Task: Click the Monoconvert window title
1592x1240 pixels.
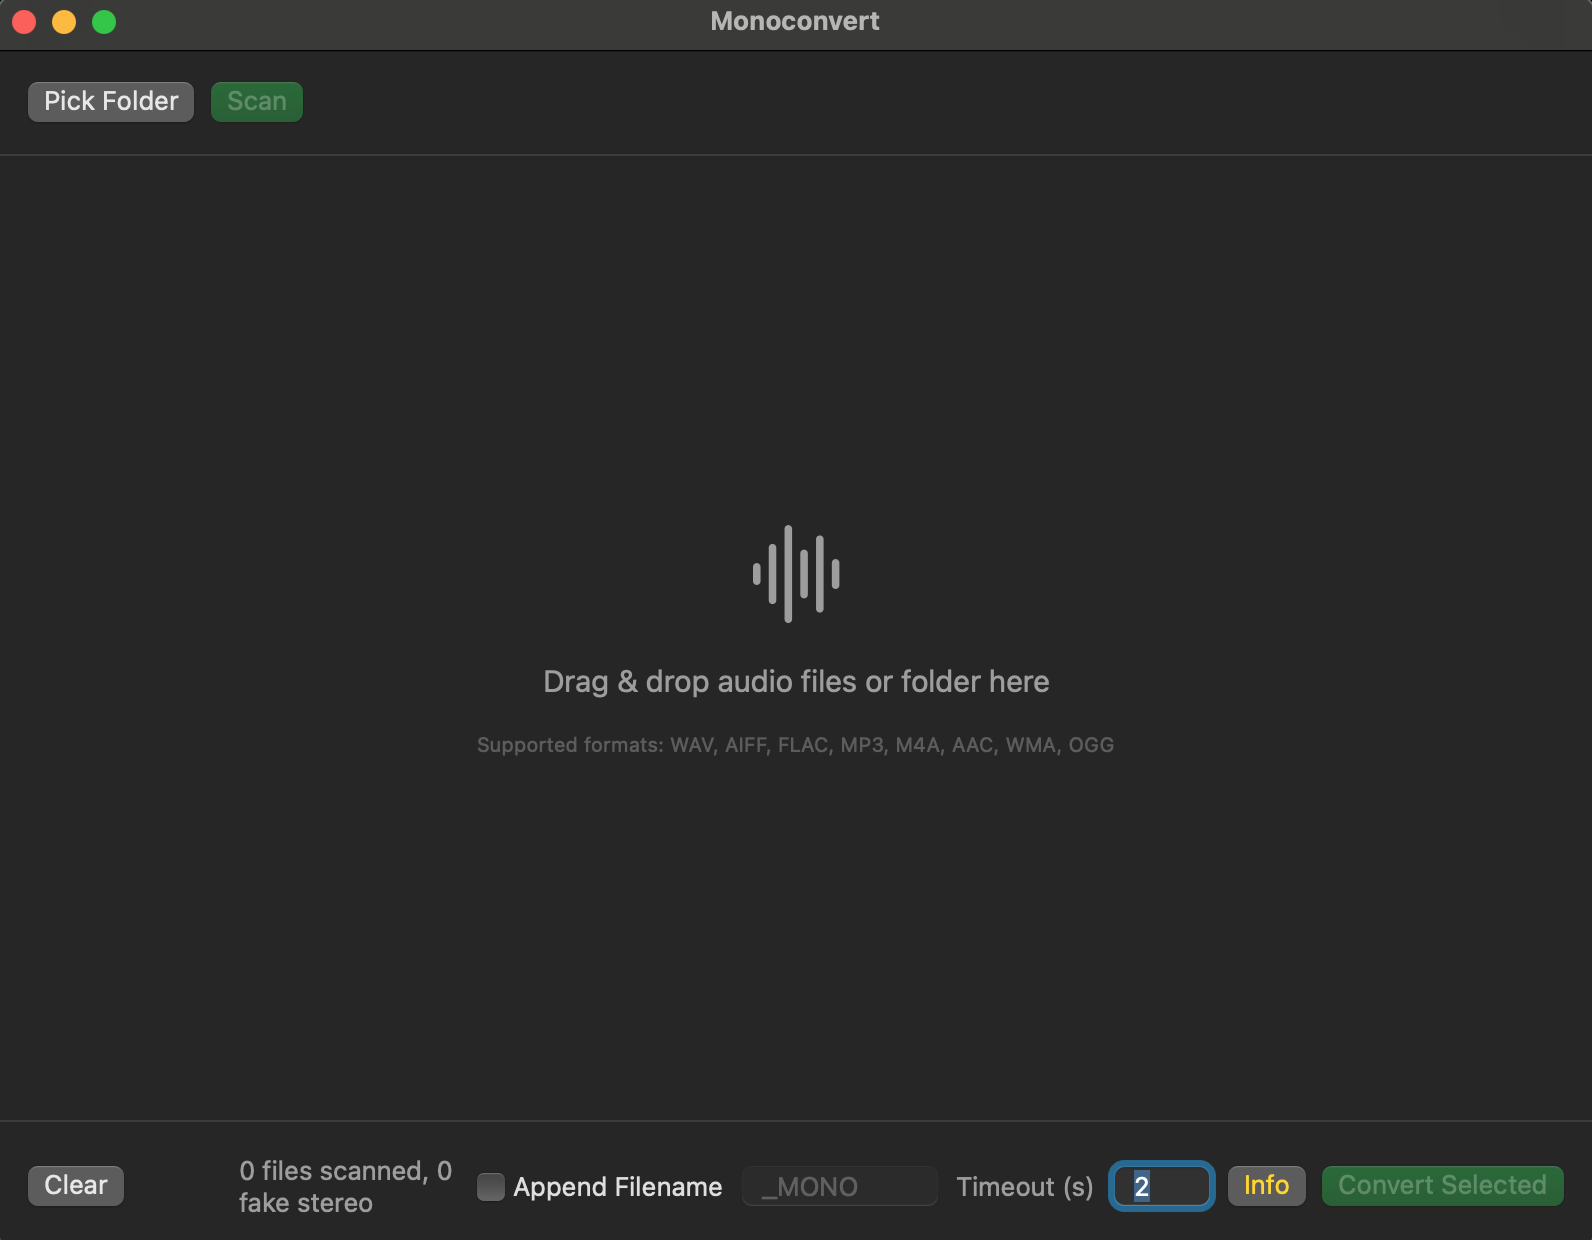Action: click(795, 21)
